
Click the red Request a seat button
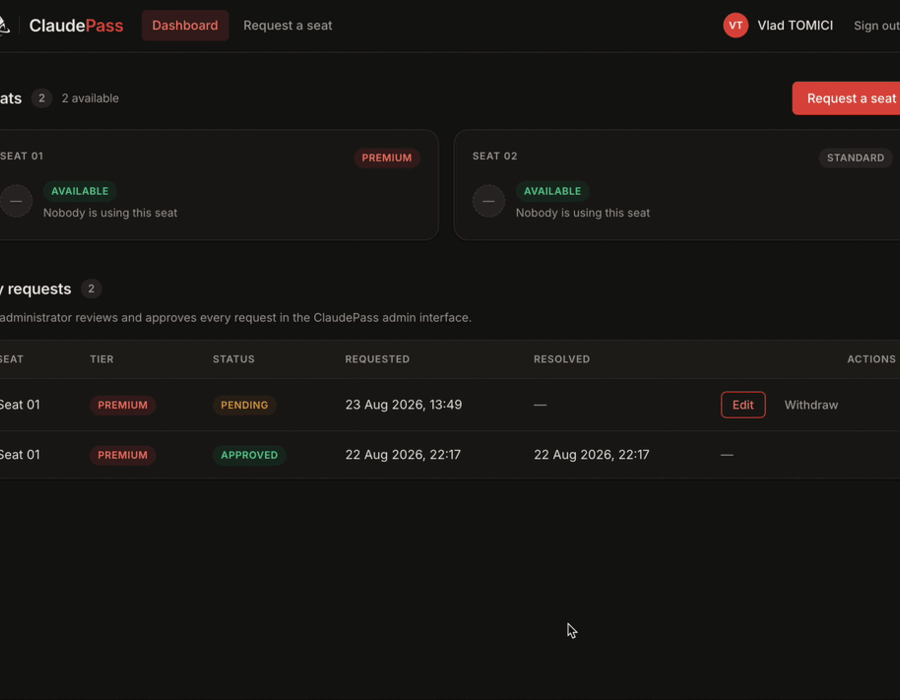point(846,98)
